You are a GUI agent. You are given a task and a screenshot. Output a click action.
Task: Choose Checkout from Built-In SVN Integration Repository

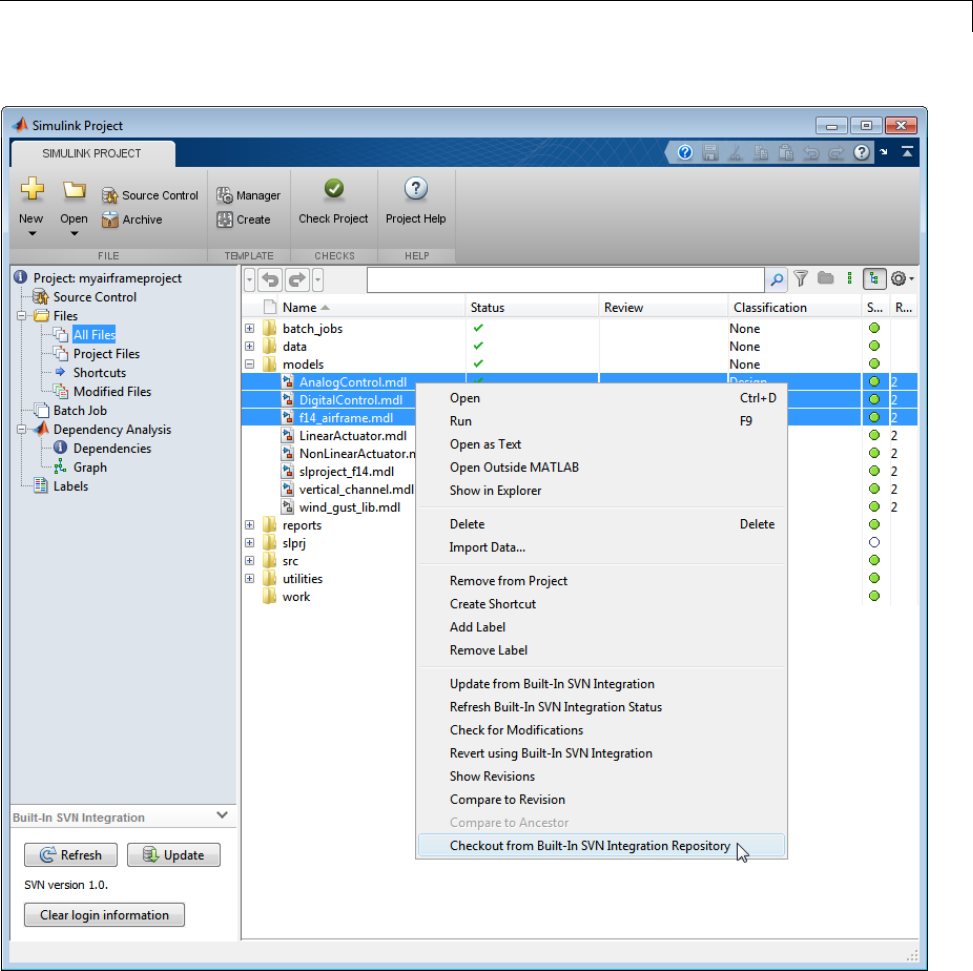pyautogui.click(x=601, y=846)
